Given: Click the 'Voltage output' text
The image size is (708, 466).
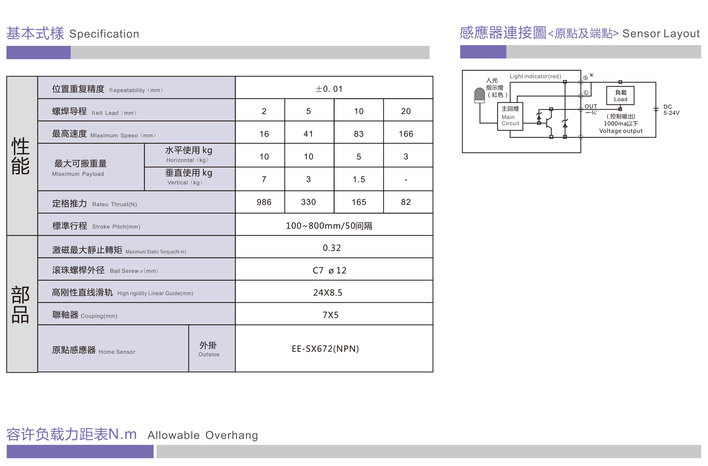Looking at the screenshot, I should (621, 131).
